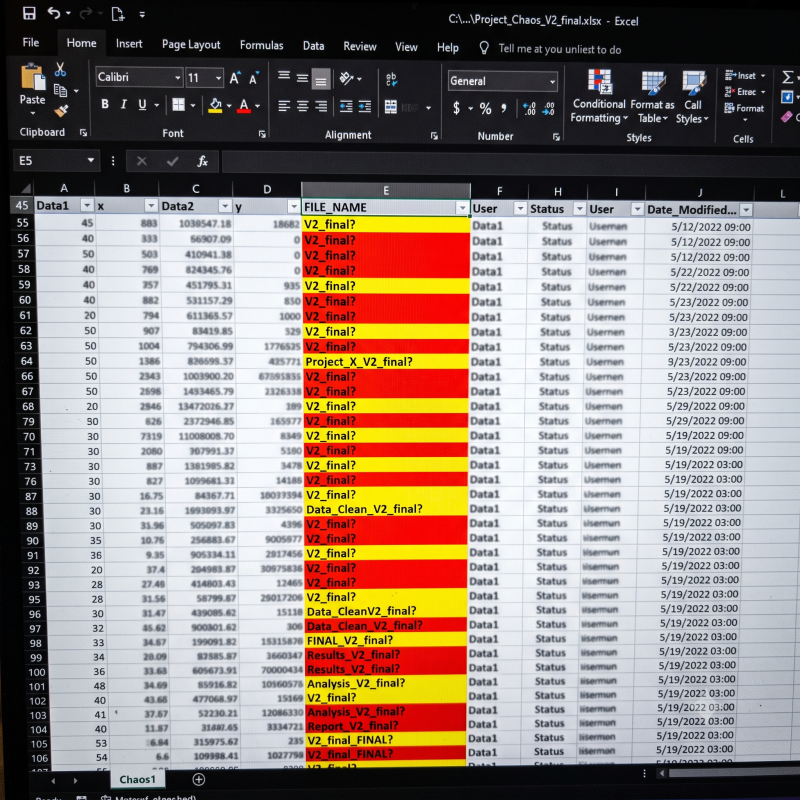Click the Decrease Decimal icon

[x=548, y=109]
